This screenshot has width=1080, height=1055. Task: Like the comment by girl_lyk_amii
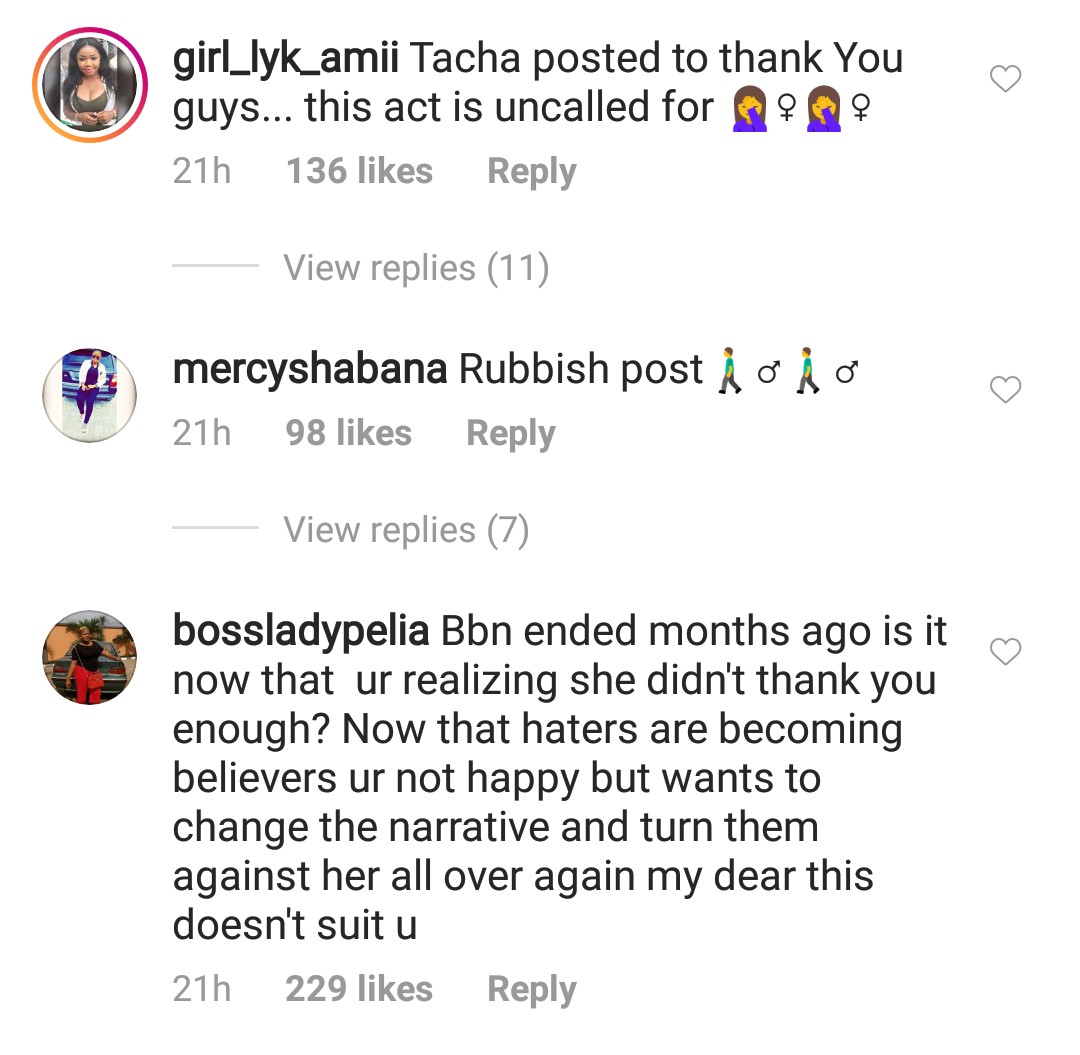pyautogui.click(x=1005, y=79)
